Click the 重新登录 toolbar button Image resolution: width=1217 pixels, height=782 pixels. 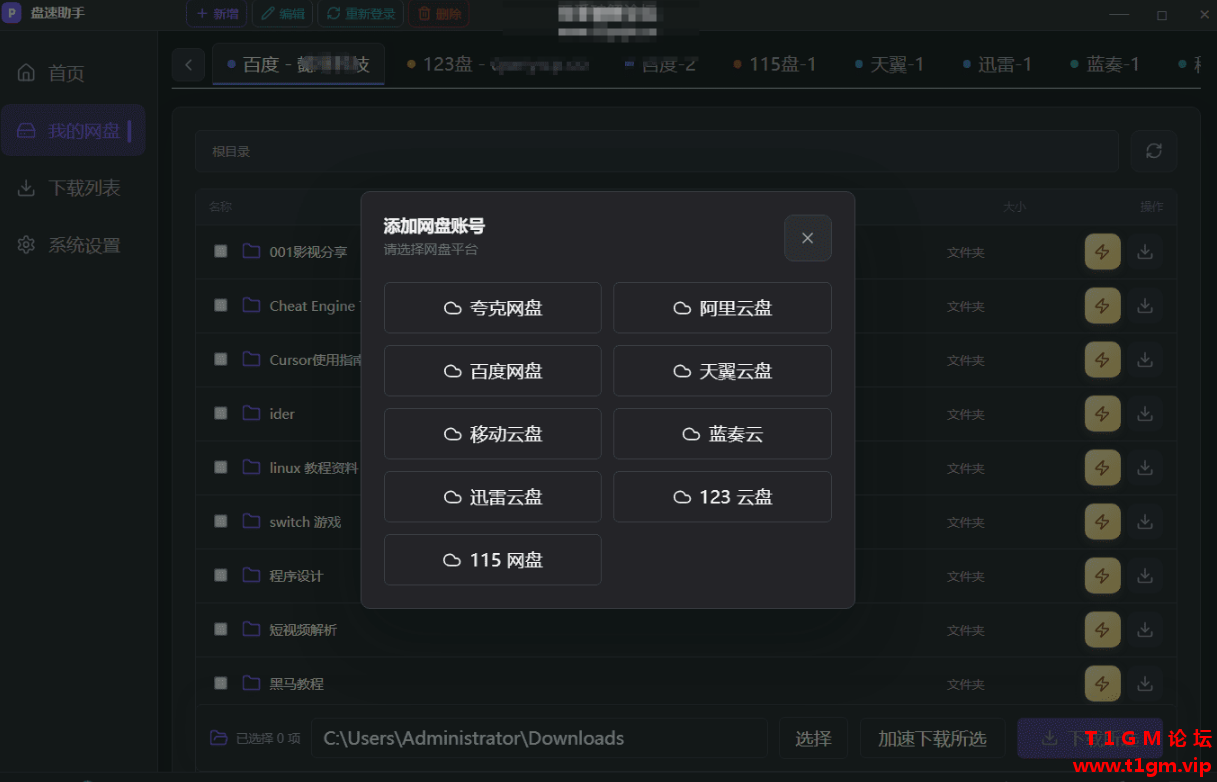[361, 14]
